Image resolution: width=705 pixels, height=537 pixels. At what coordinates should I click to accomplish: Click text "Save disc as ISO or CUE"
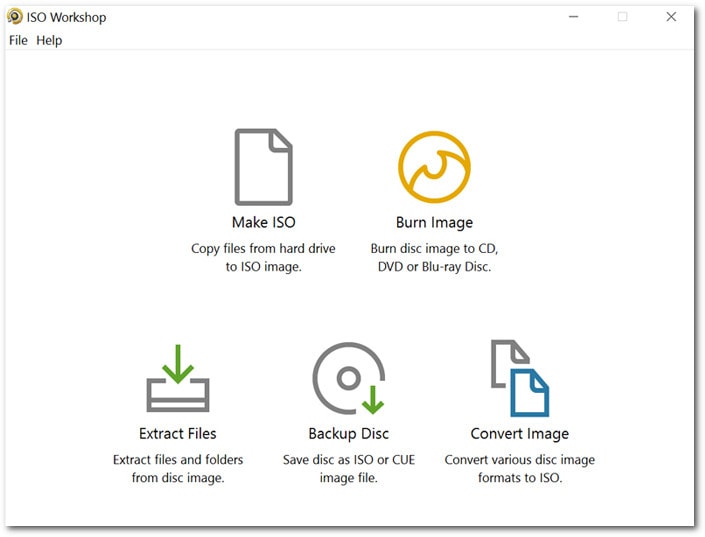pyautogui.click(x=349, y=460)
